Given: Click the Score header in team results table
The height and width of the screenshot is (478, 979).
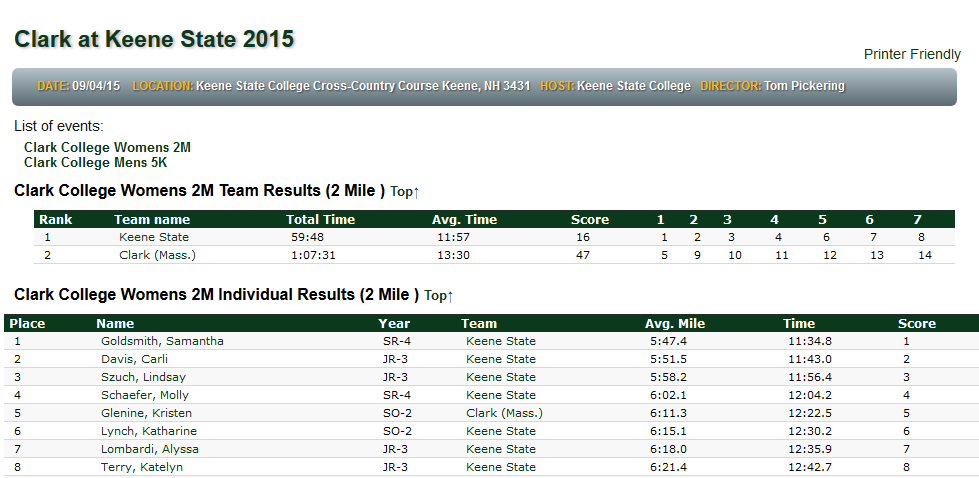Looking at the screenshot, I should tap(589, 220).
